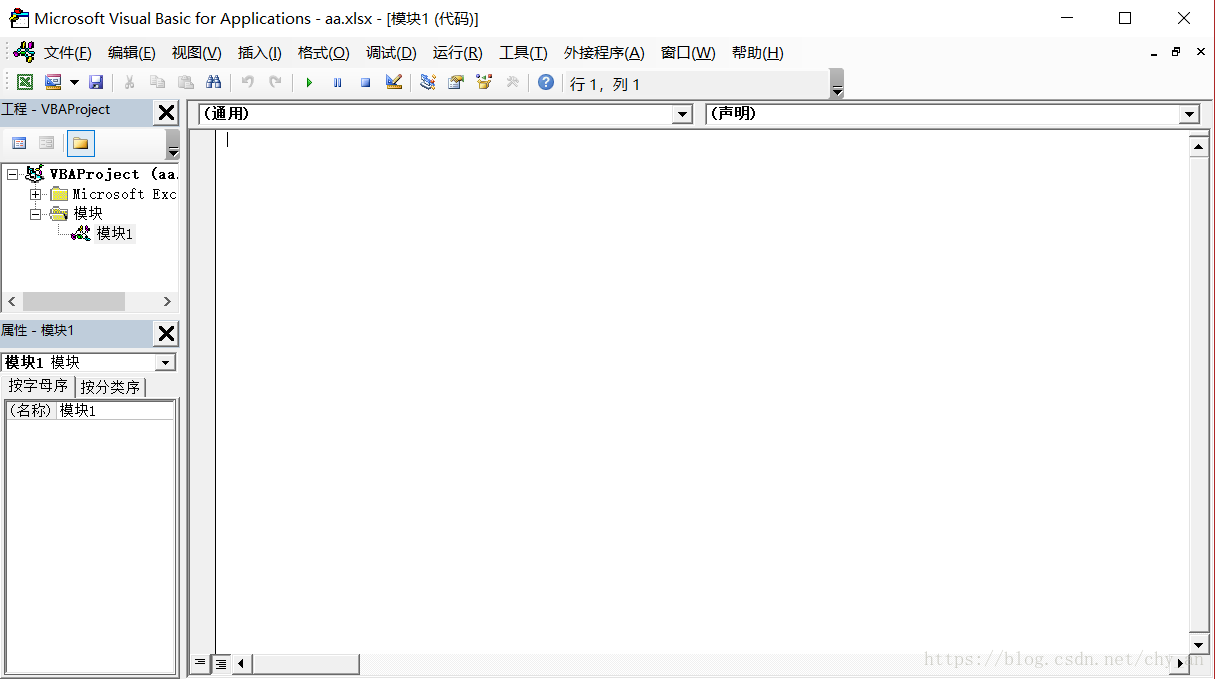Select the 模块 folder item
Screen dimensions: 1215x679
[88, 213]
